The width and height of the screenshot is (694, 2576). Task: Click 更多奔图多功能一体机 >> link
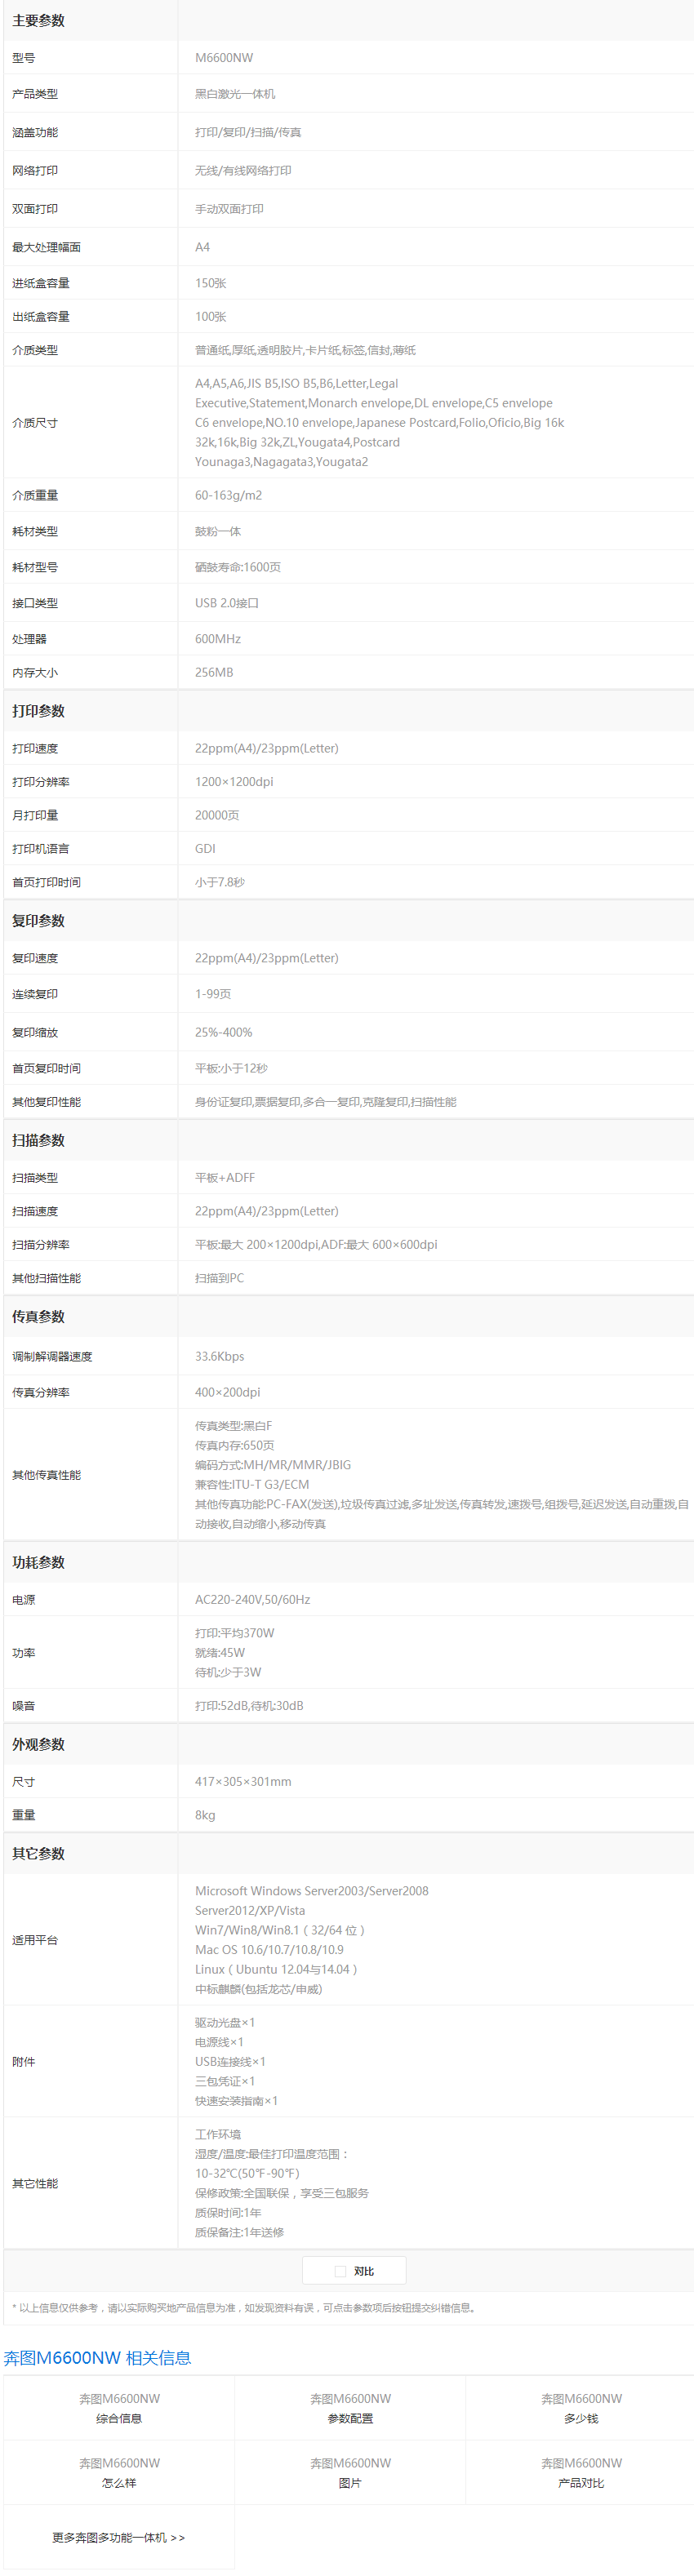pos(118,2537)
